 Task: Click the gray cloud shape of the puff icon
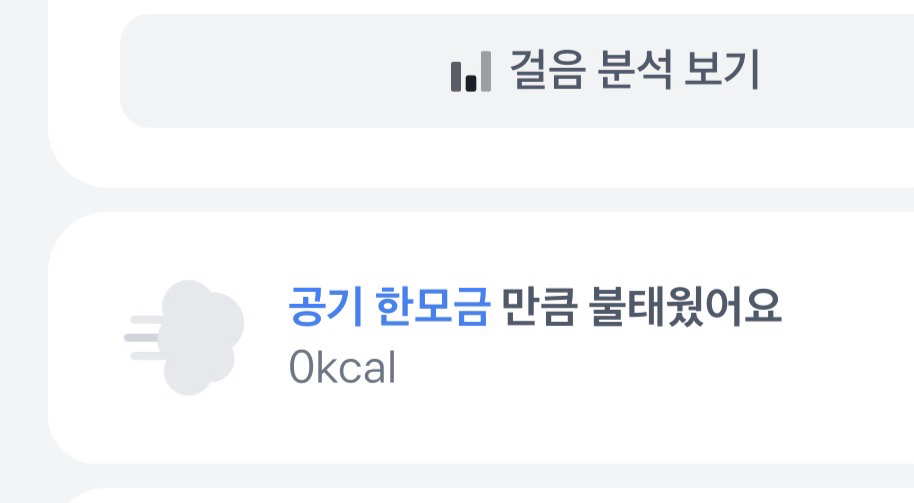click(x=200, y=337)
